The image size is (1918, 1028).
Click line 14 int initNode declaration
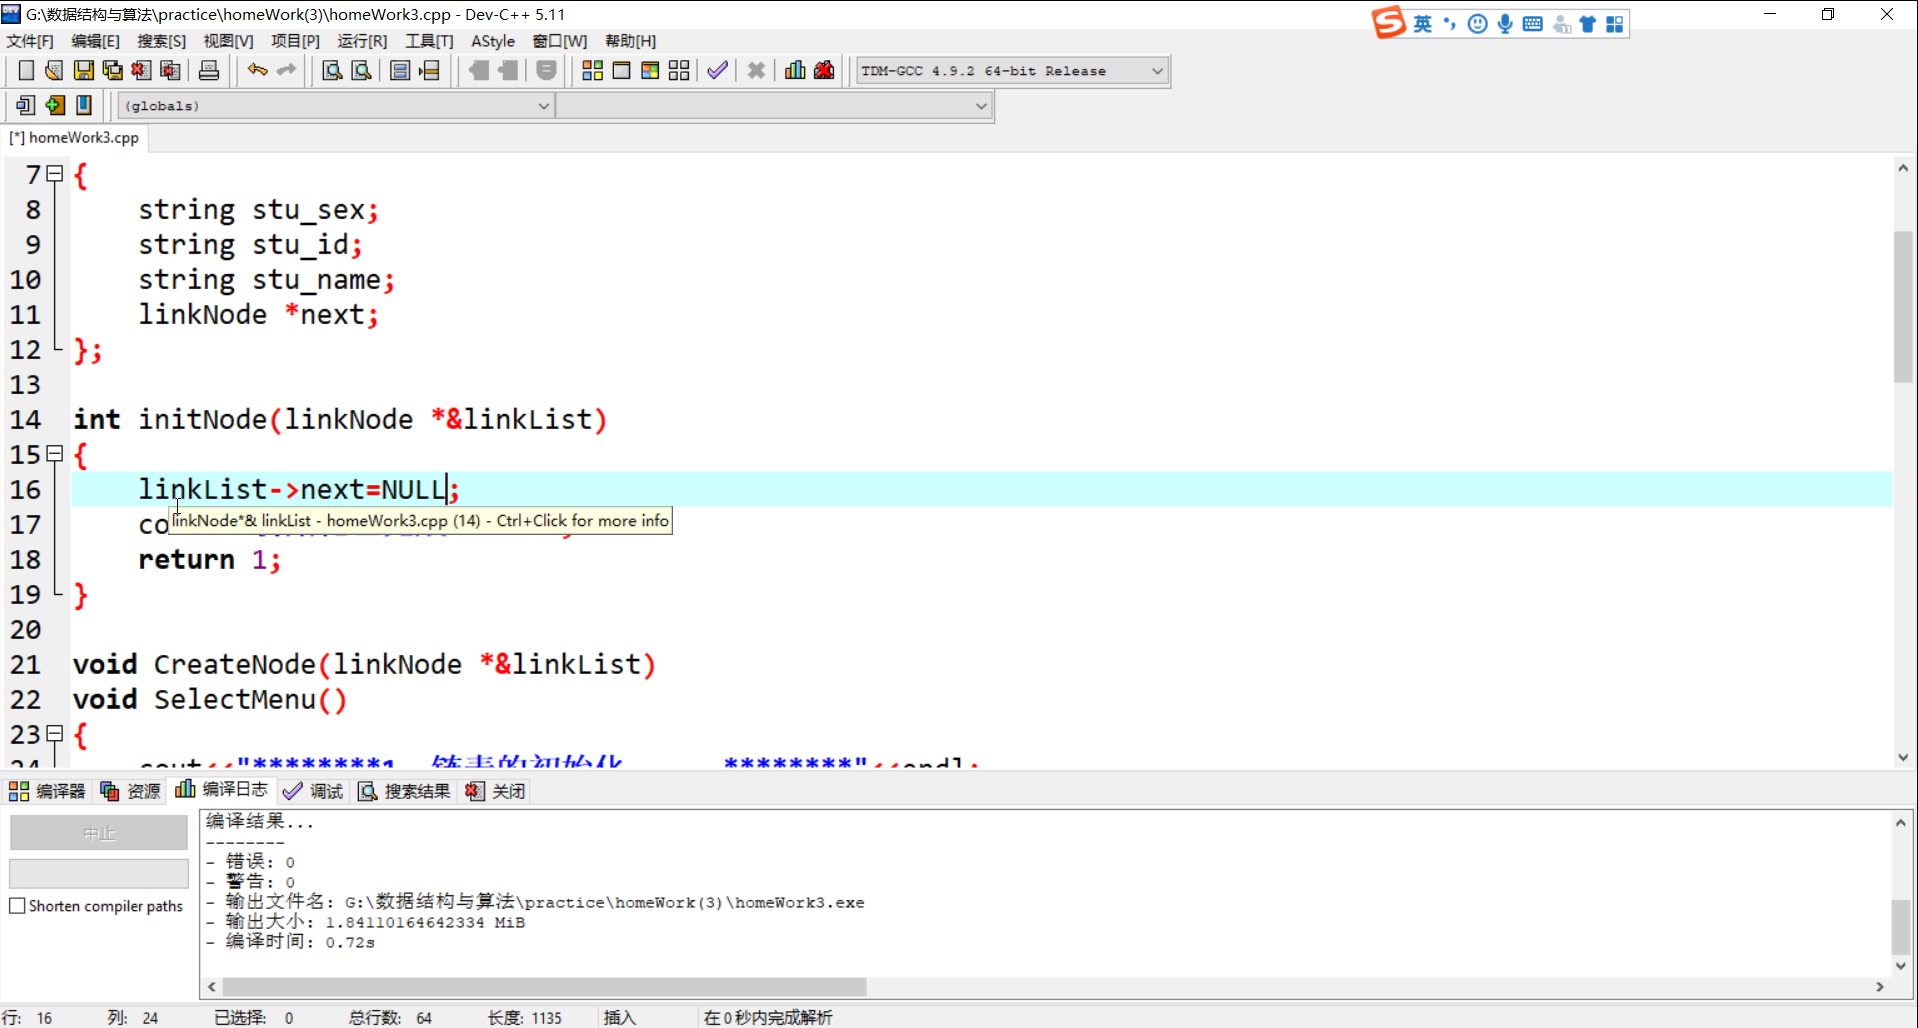340,419
